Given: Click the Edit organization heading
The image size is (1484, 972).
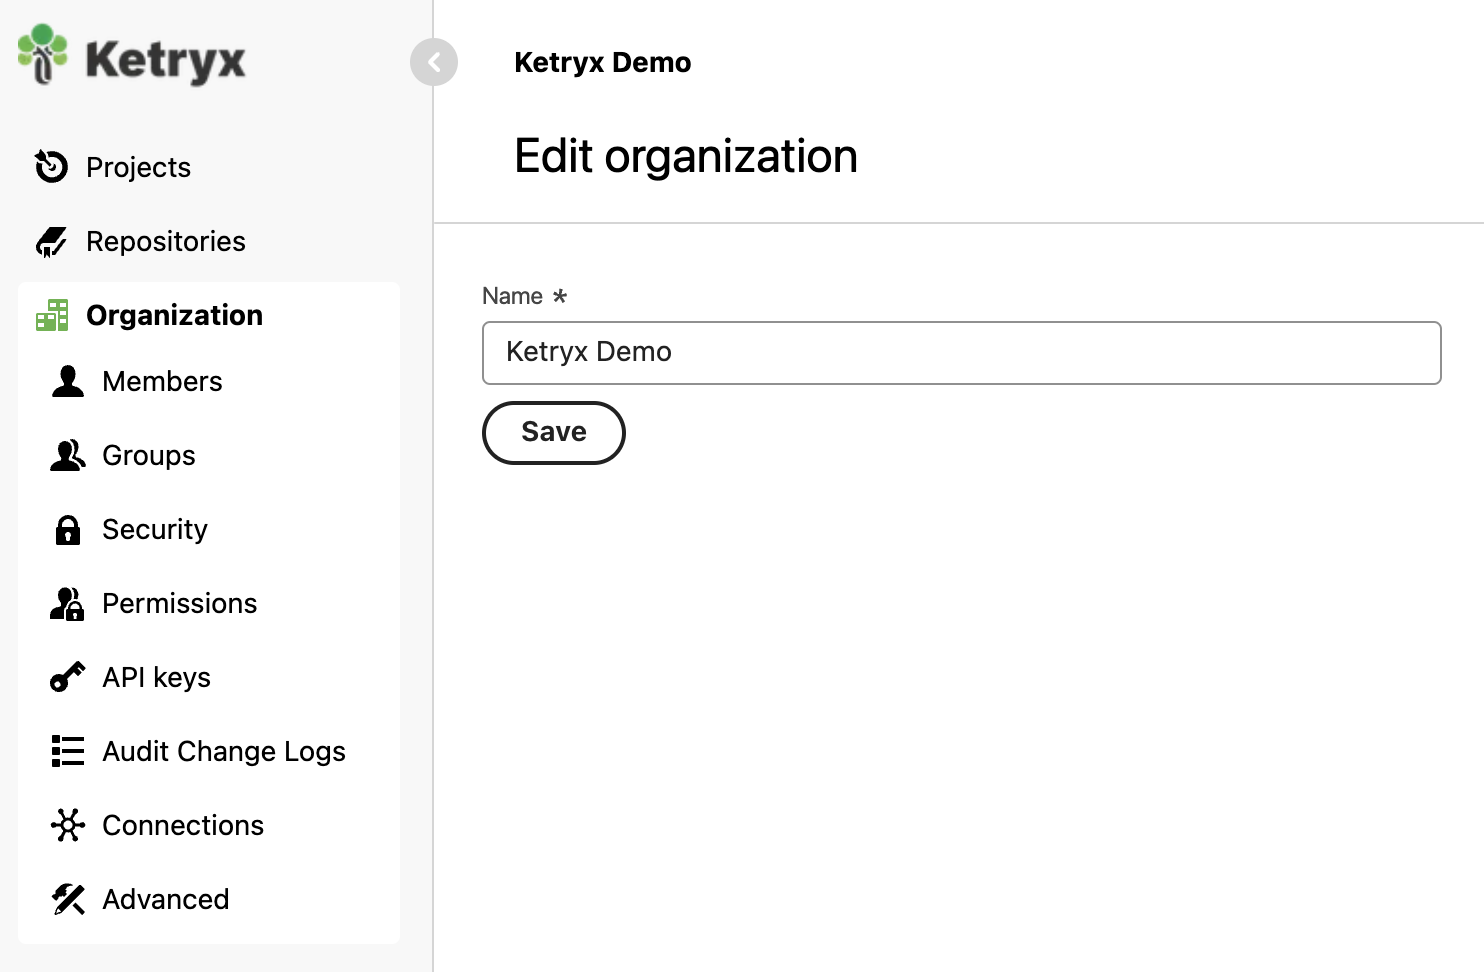Looking at the screenshot, I should [686, 156].
